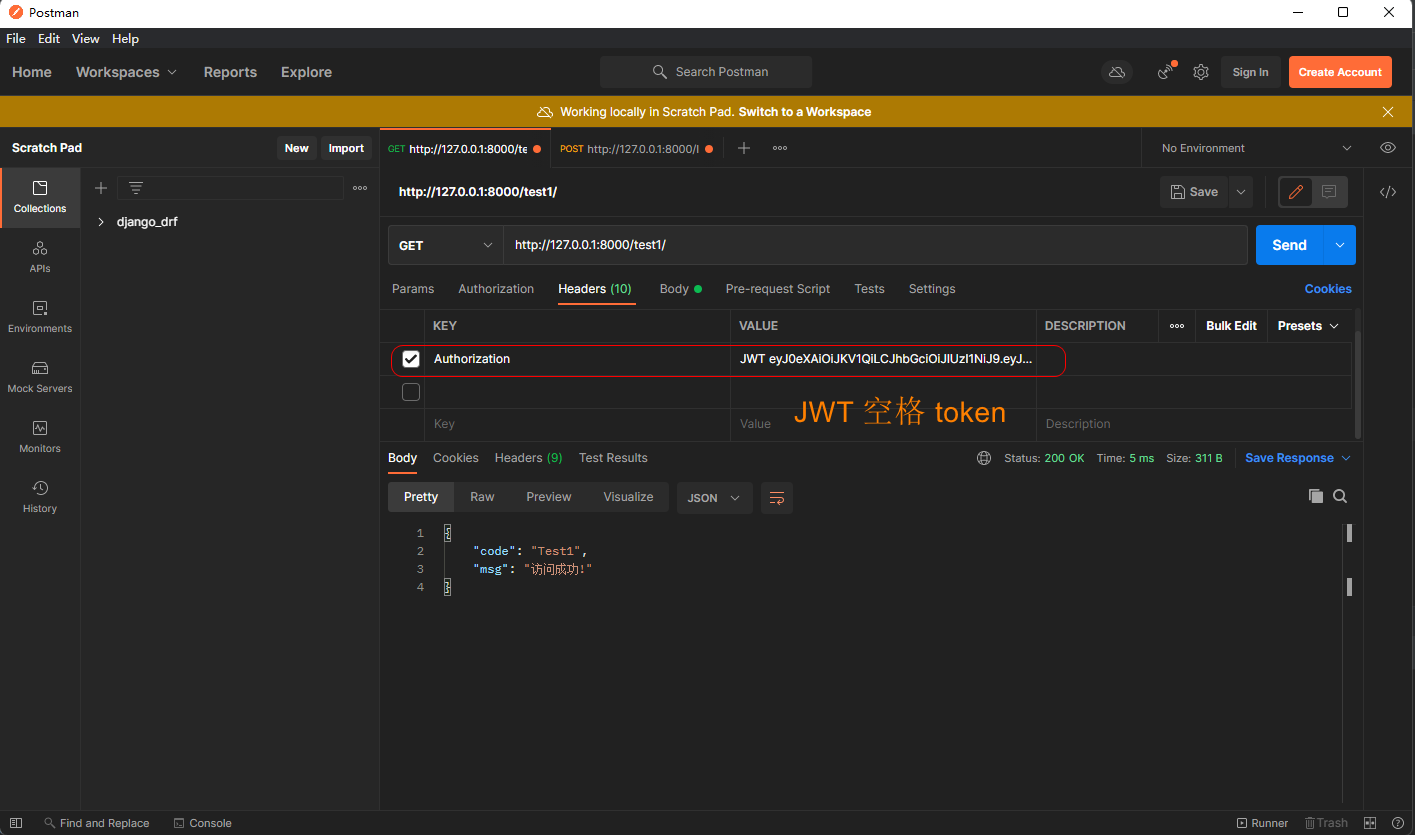Open collections panel more-options ellipsis
The width and height of the screenshot is (1415, 835).
coord(360,188)
